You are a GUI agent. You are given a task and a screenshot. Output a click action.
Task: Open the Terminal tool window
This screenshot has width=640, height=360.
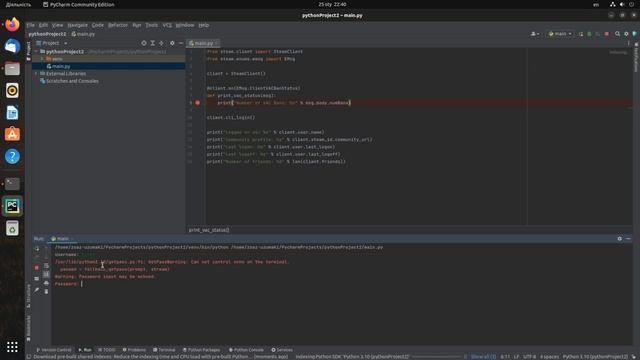pos(164,350)
